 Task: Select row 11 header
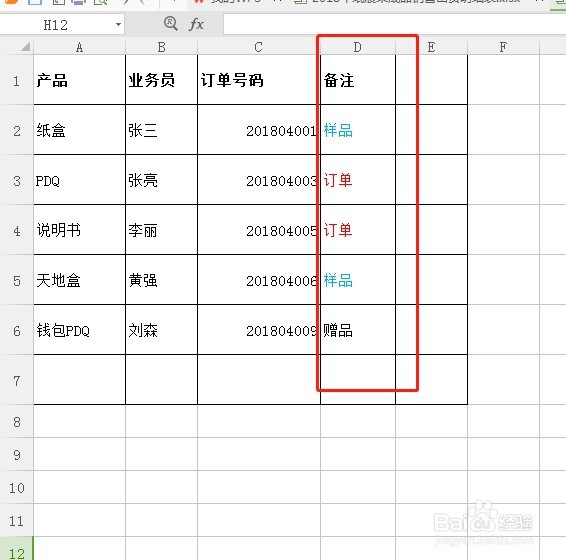(17, 520)
